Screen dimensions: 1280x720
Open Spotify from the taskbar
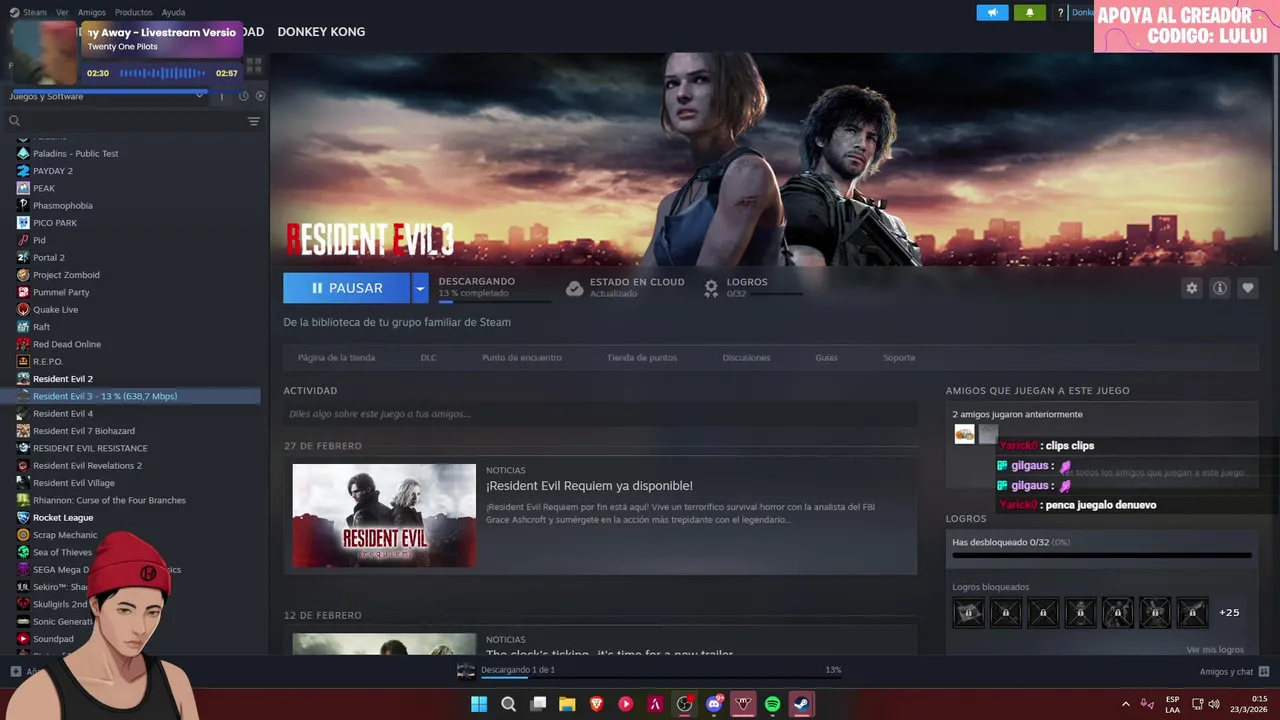772,704
